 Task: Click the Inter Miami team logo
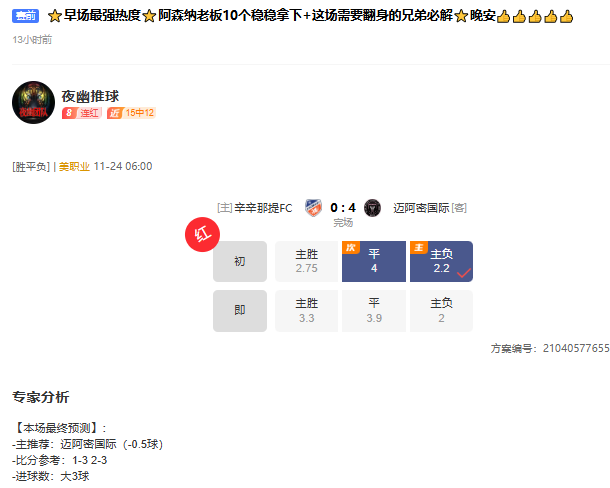pyautogui.click(x=372, y=208)
